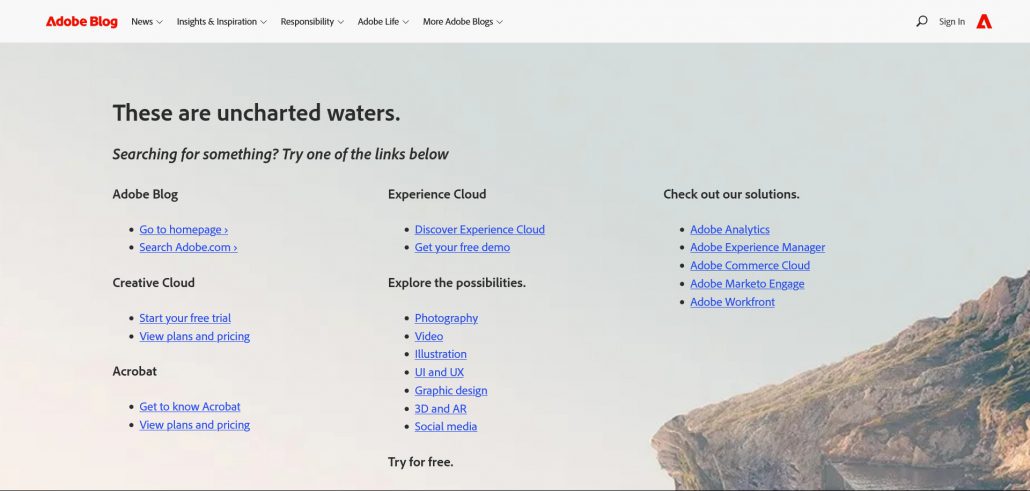Open the Adobe Life menu
The width and height of the screenshot is (1030, 491).
pyautogui.click(x=383, y=21)
